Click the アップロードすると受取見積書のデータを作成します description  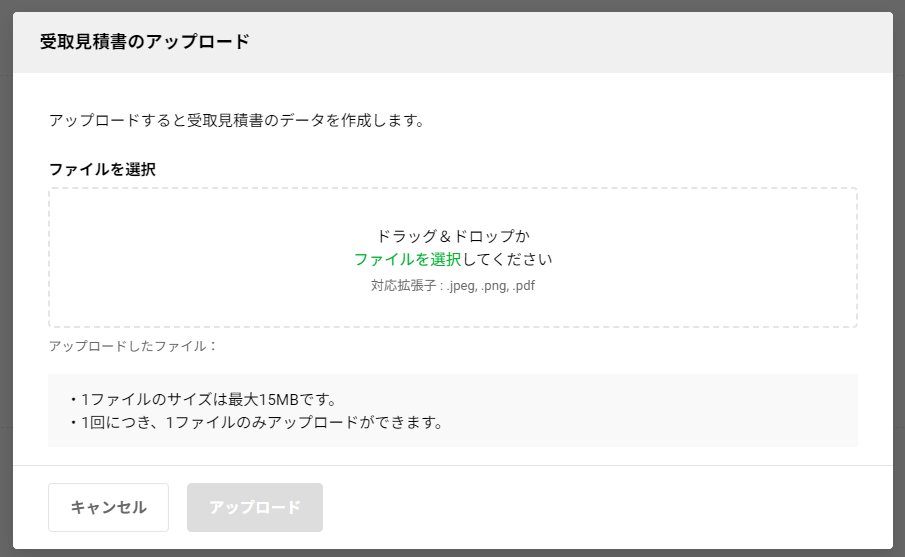[x=237, y=121]
